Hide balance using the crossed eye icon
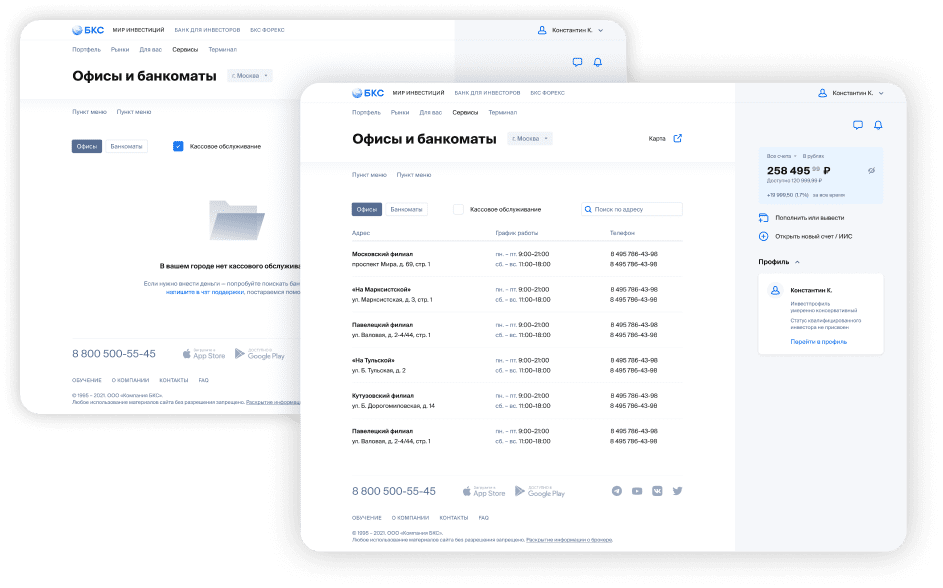 [x=871, y=171]
